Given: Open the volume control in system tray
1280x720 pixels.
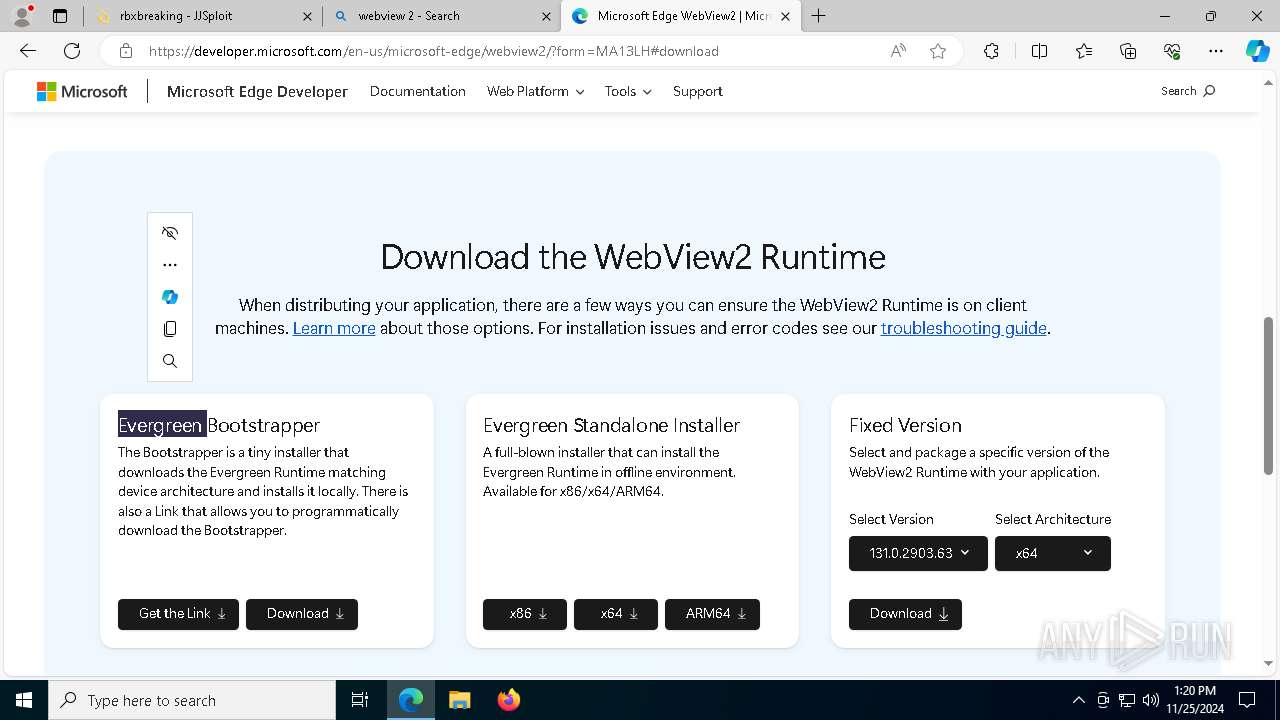Looking at the screenshot, I should pyautogui.click(x=1151, y=700).
